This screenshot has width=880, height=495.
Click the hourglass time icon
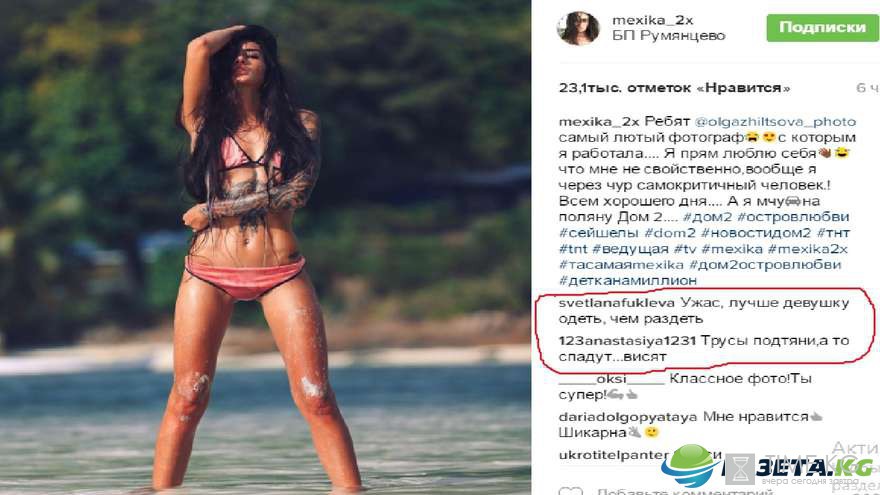point(740,469)
